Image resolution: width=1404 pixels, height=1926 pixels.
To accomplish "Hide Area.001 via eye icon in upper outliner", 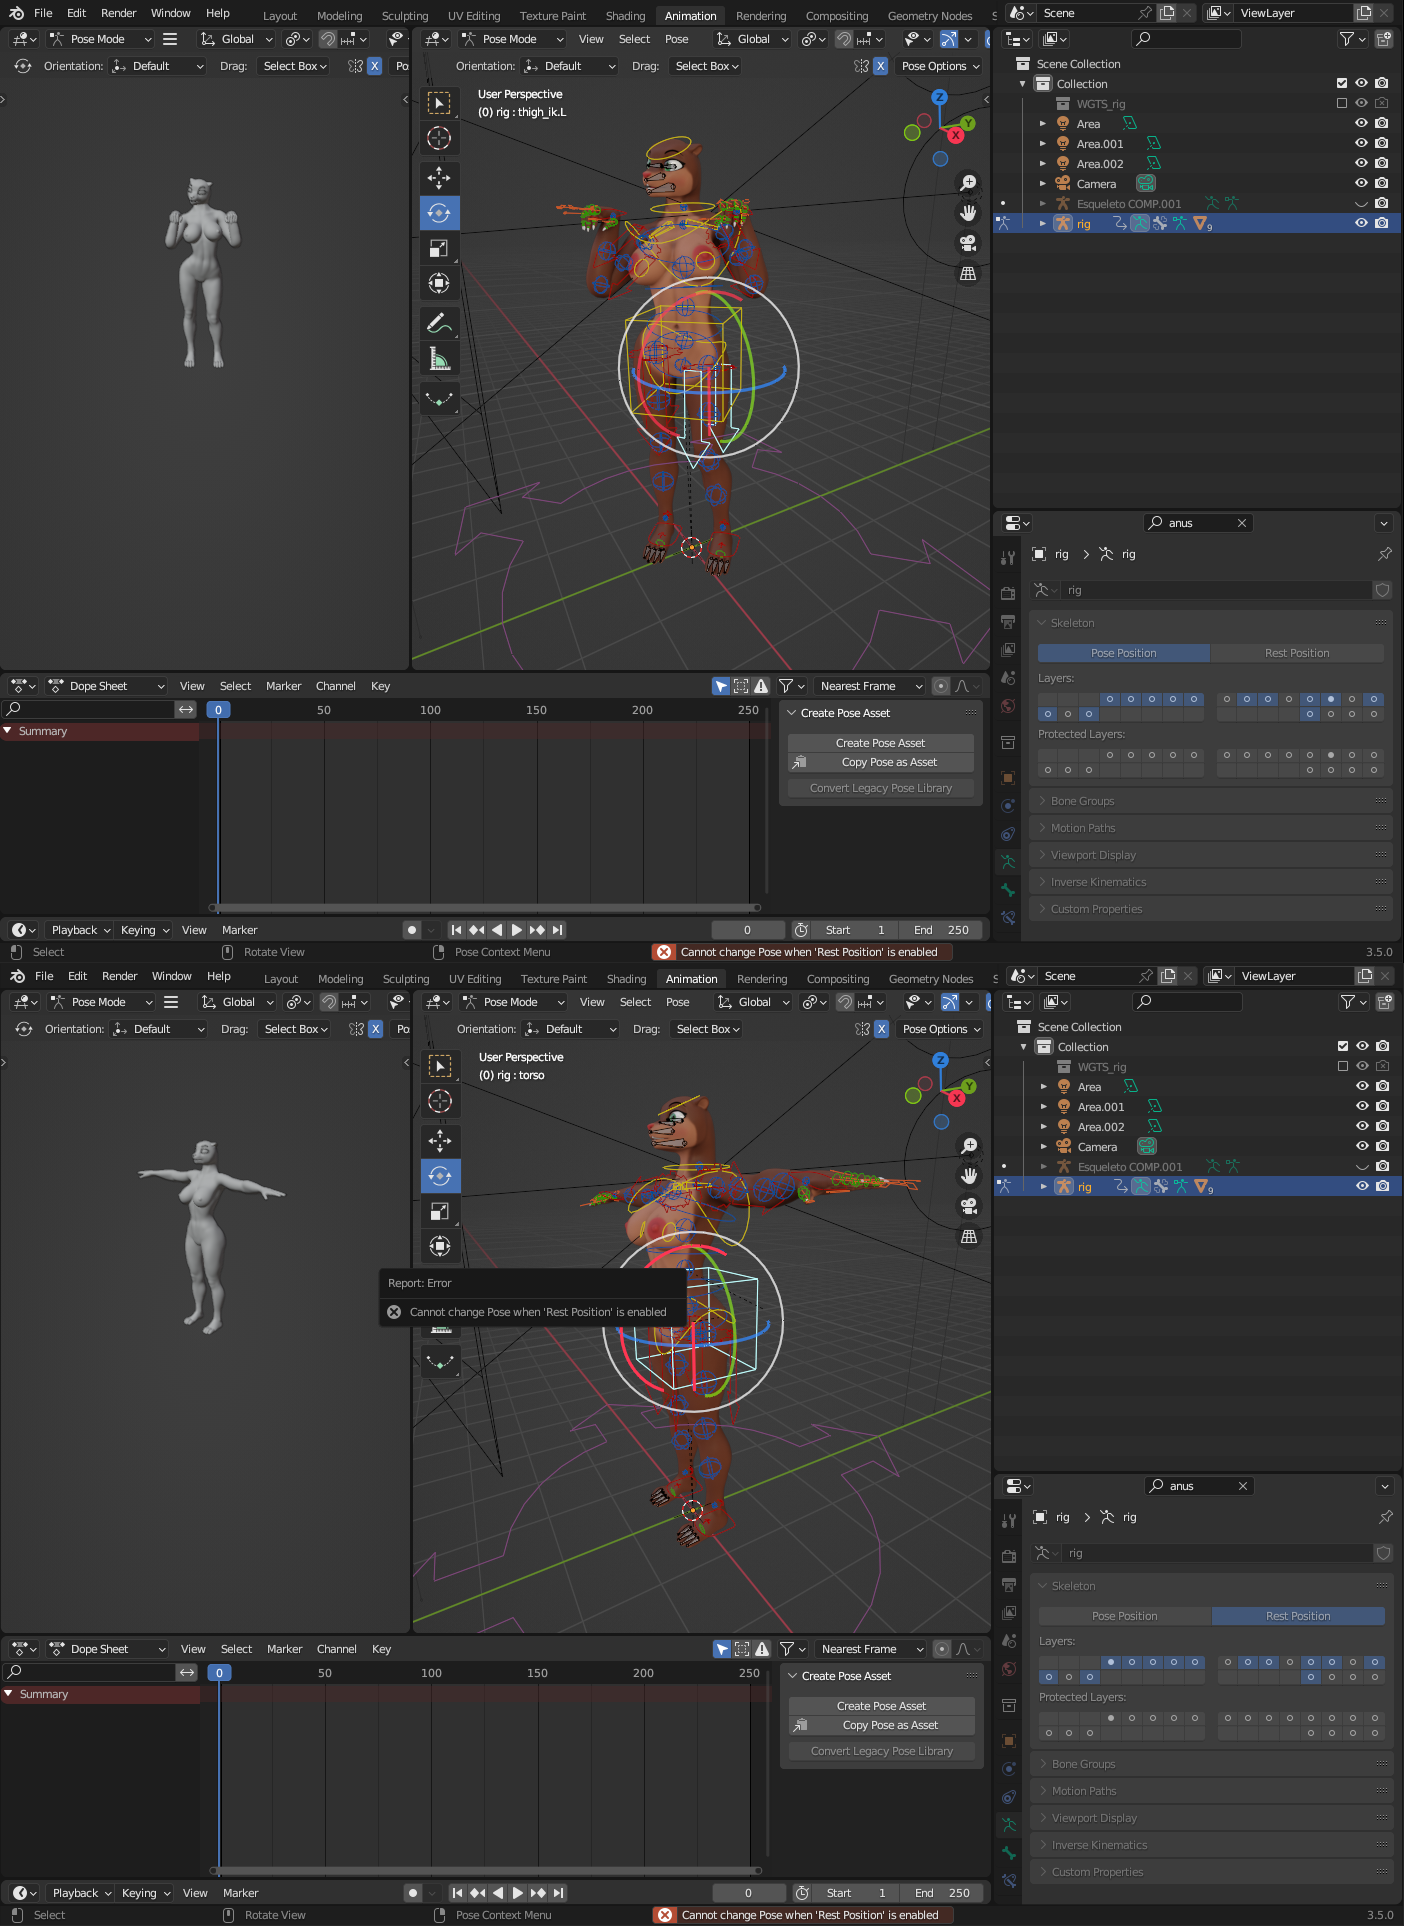I will pos(1361,143).
